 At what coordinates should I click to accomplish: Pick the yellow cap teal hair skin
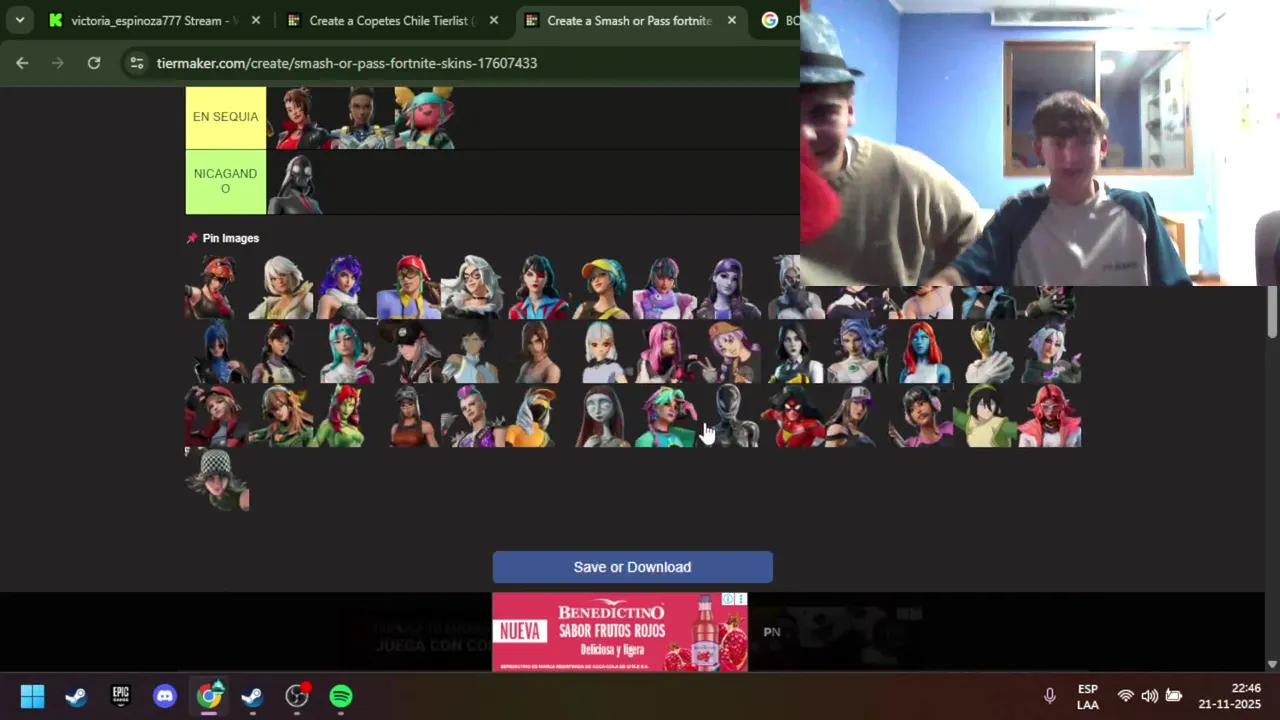coord(600,287)
